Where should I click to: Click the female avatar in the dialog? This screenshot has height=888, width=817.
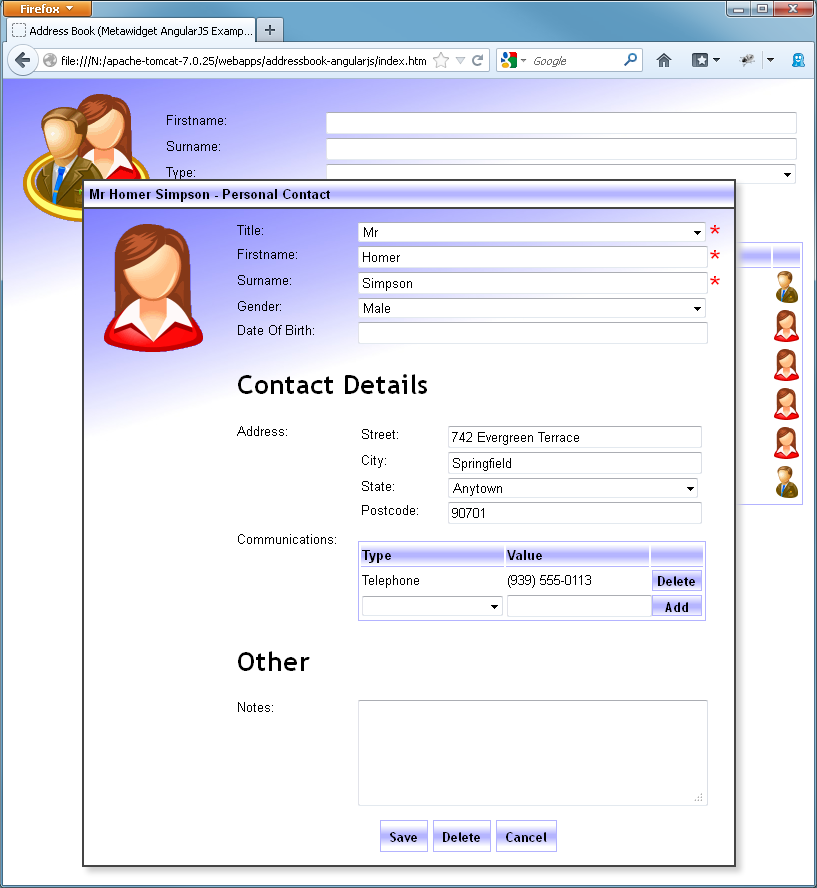coord(153,287)
